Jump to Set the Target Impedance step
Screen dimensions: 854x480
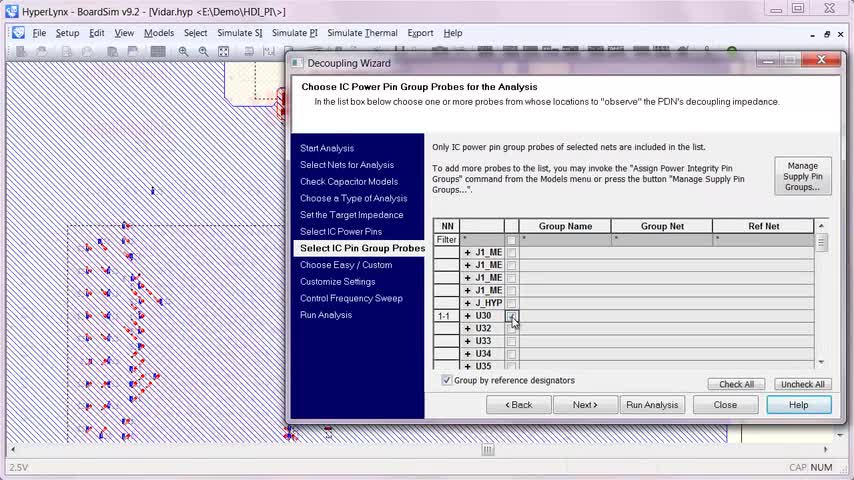352,215
